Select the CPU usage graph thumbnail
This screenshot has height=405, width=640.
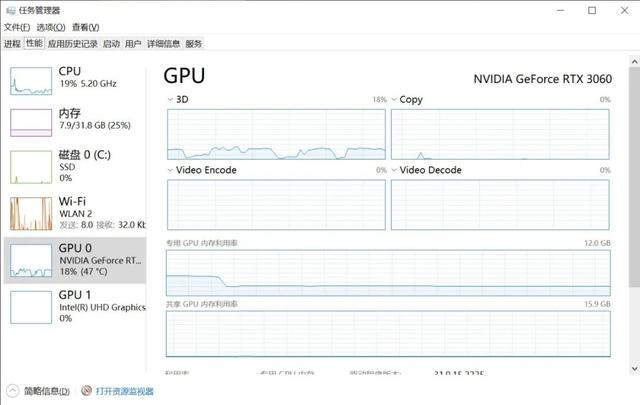pyautogui.click(x=30, y=82)
